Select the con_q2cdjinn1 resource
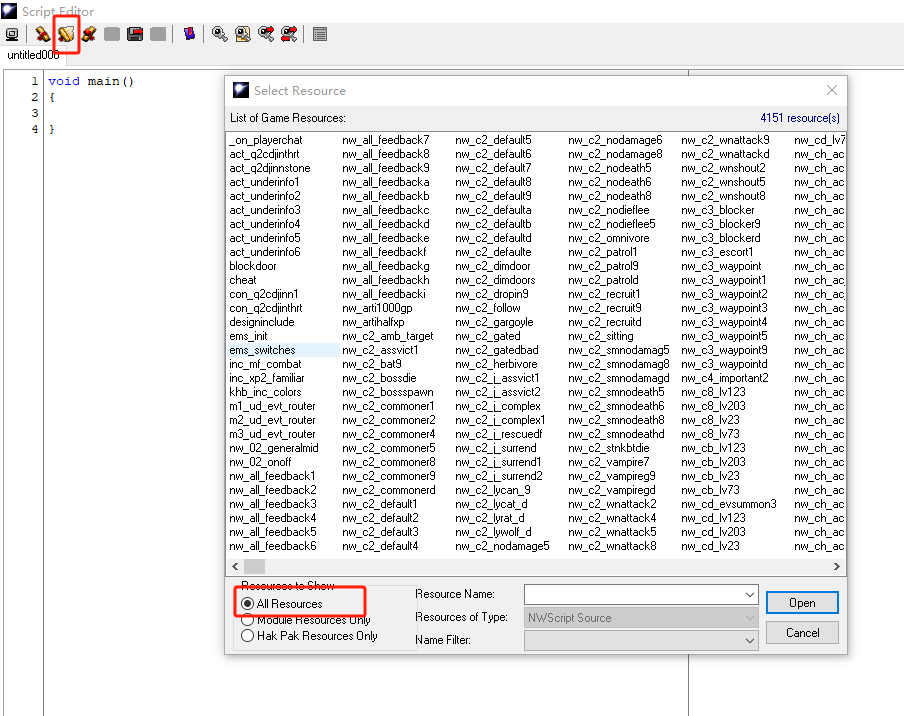904x716 pixels. pyautogui.click(x=263, y=294)
